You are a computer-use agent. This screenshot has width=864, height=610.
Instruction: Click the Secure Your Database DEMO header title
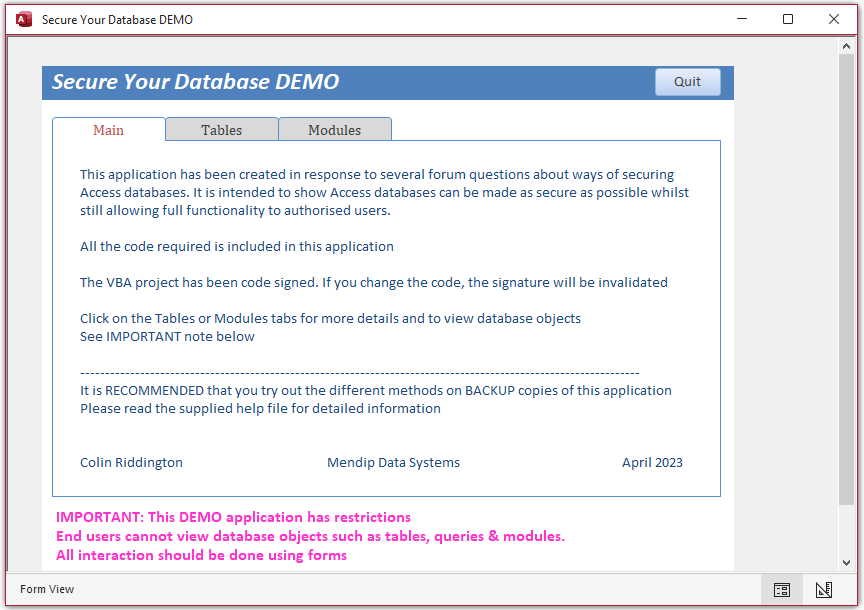(196, 82)
